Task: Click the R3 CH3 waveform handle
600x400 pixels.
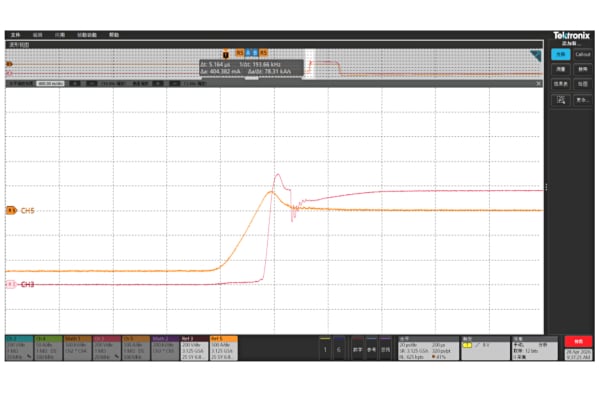Action: click(11, 284)
